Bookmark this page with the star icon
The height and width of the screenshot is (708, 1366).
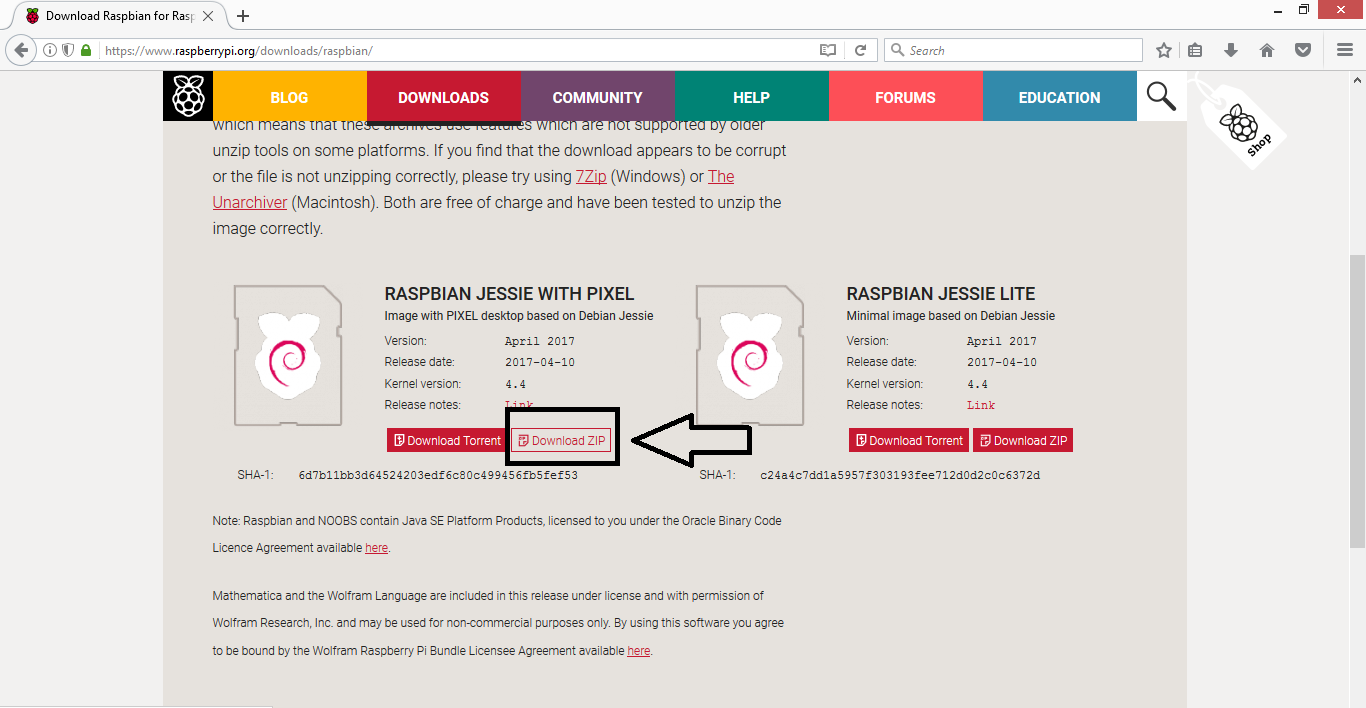coord(1164,50)
